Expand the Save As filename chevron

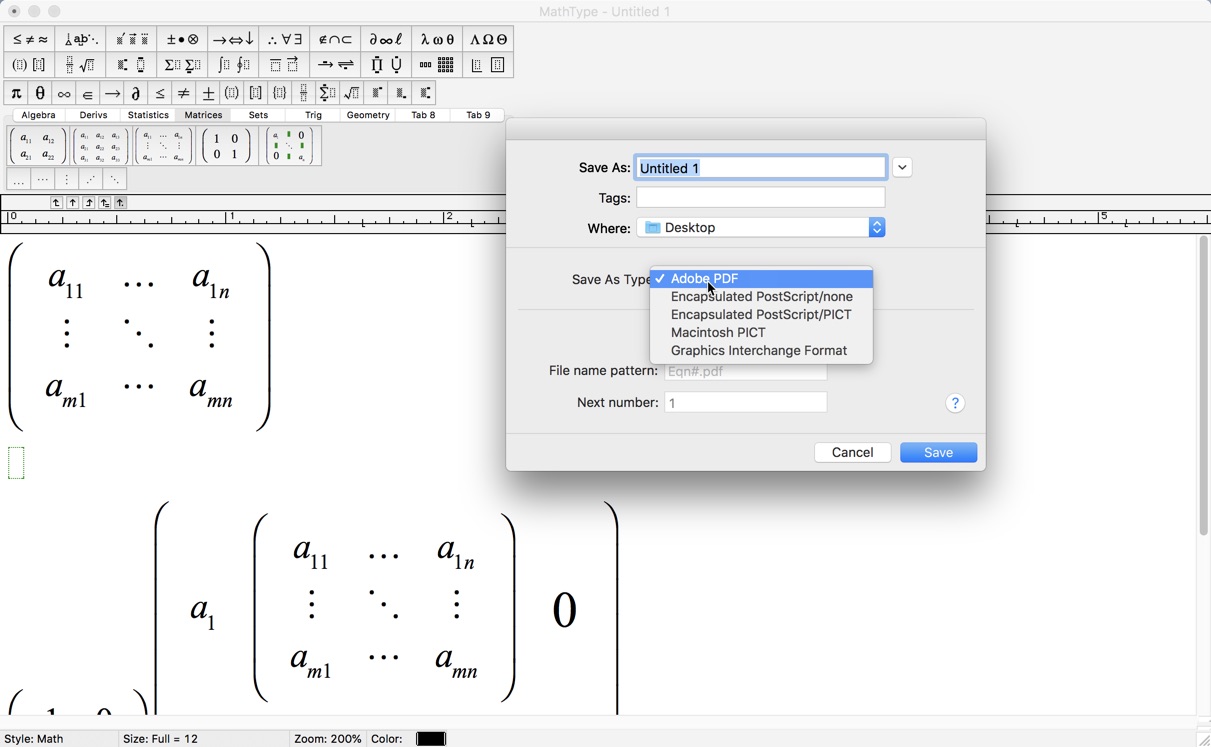(902, 167)
